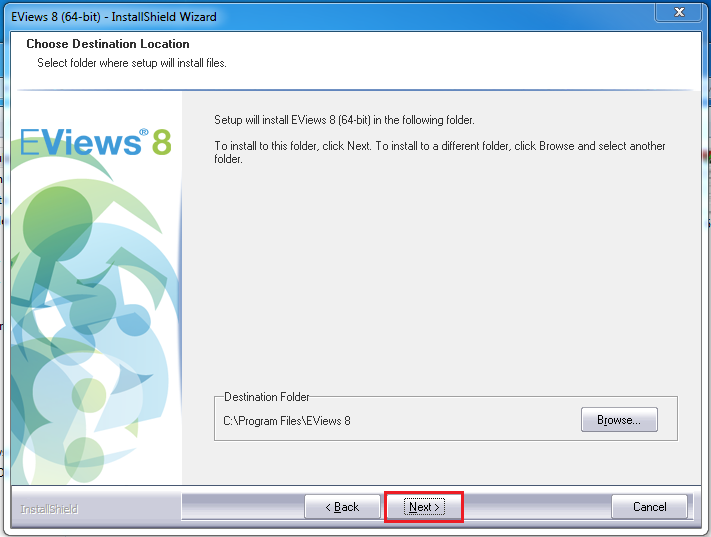Click the Destination Folder group label
Screen dimensions: 711x537
pos(267,397)
